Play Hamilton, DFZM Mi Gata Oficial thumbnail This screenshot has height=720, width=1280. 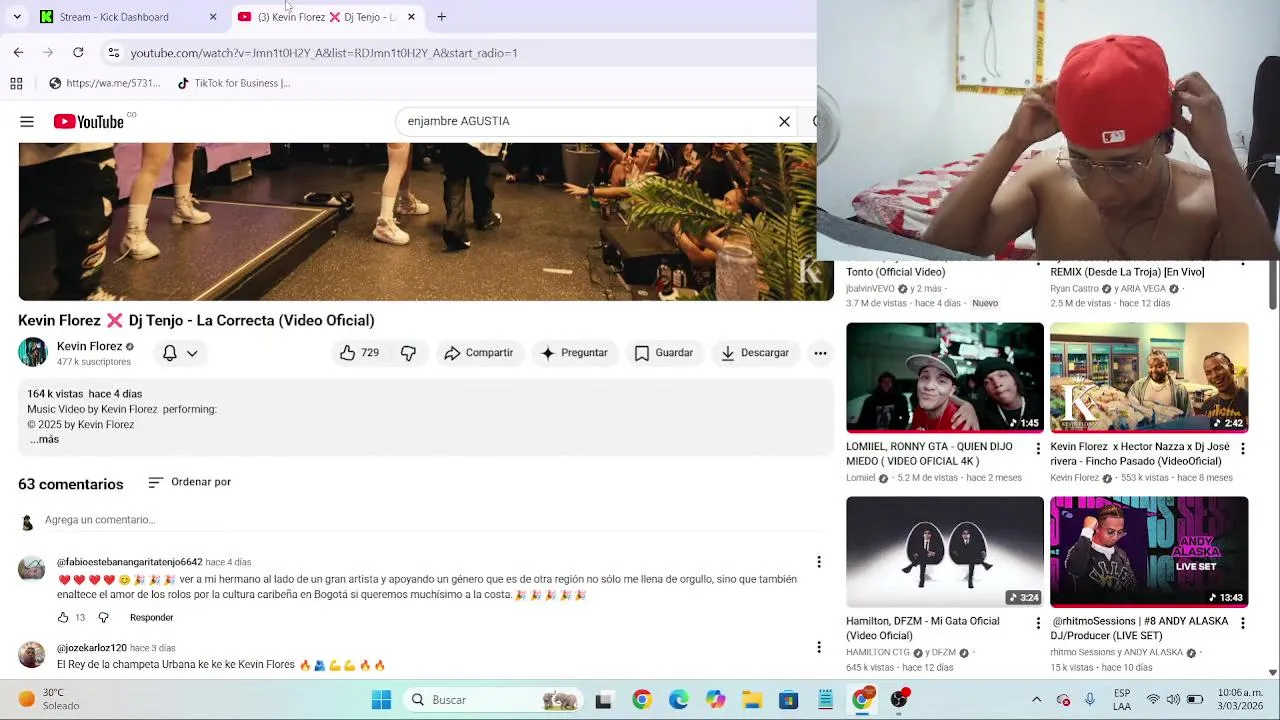coord(945,551)
